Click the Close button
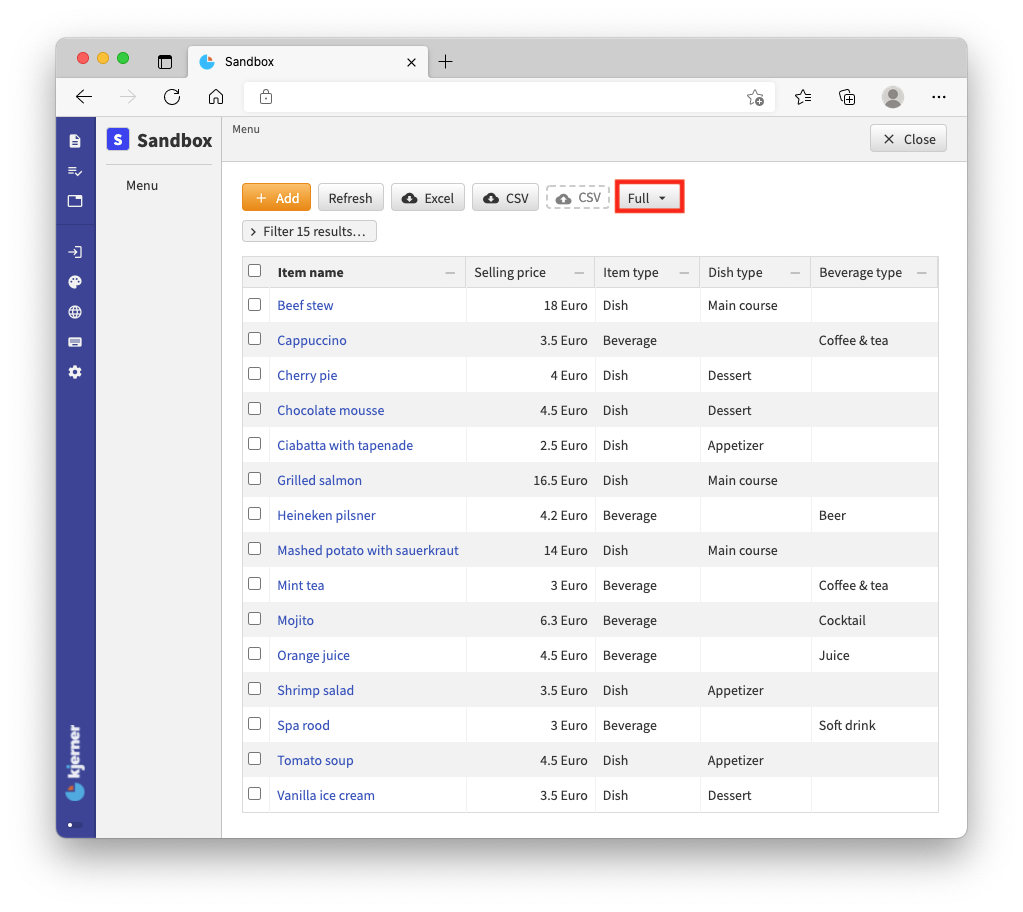 pyautogui.click(x=908, y=139)
